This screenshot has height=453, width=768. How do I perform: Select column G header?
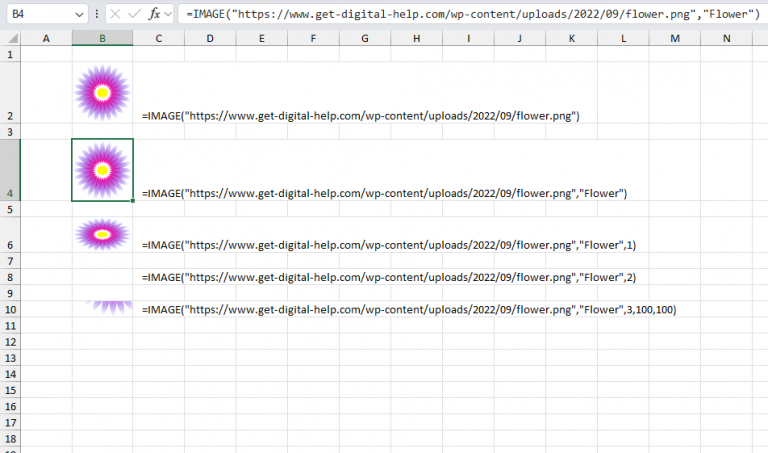[365, 38]
